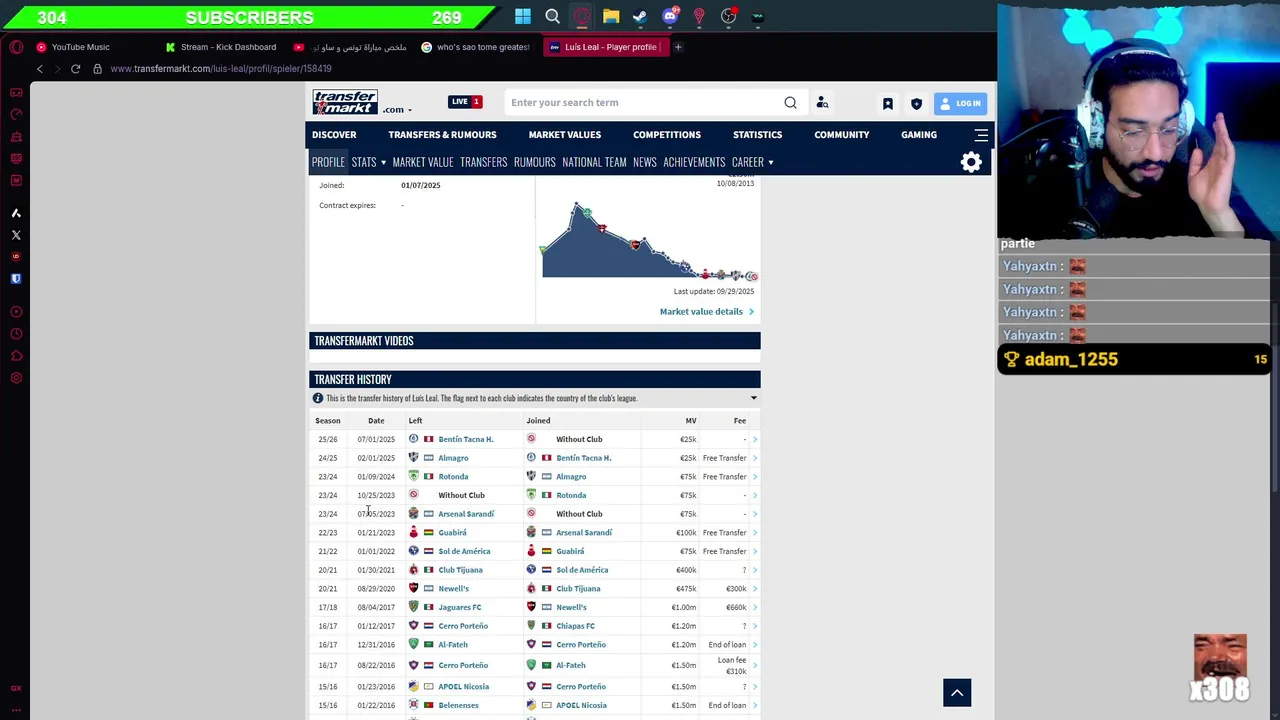The height and width of the screenshot is (720, 1280).
Task: Open History clock icon in sidebar
Action: (x=16, y=334)
